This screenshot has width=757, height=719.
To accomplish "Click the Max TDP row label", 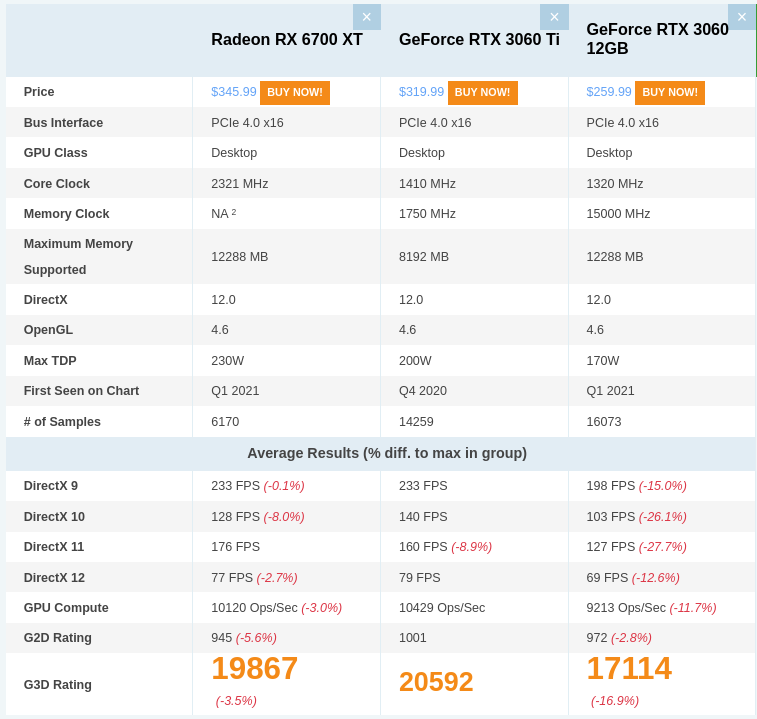I will click(x=50, y=361).
